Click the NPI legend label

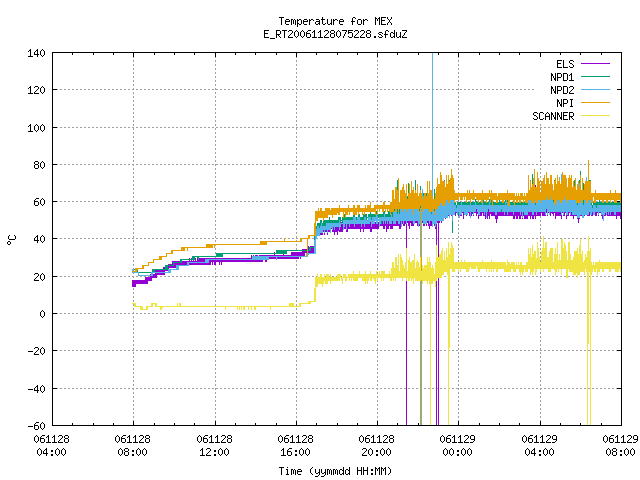point(565,103)
